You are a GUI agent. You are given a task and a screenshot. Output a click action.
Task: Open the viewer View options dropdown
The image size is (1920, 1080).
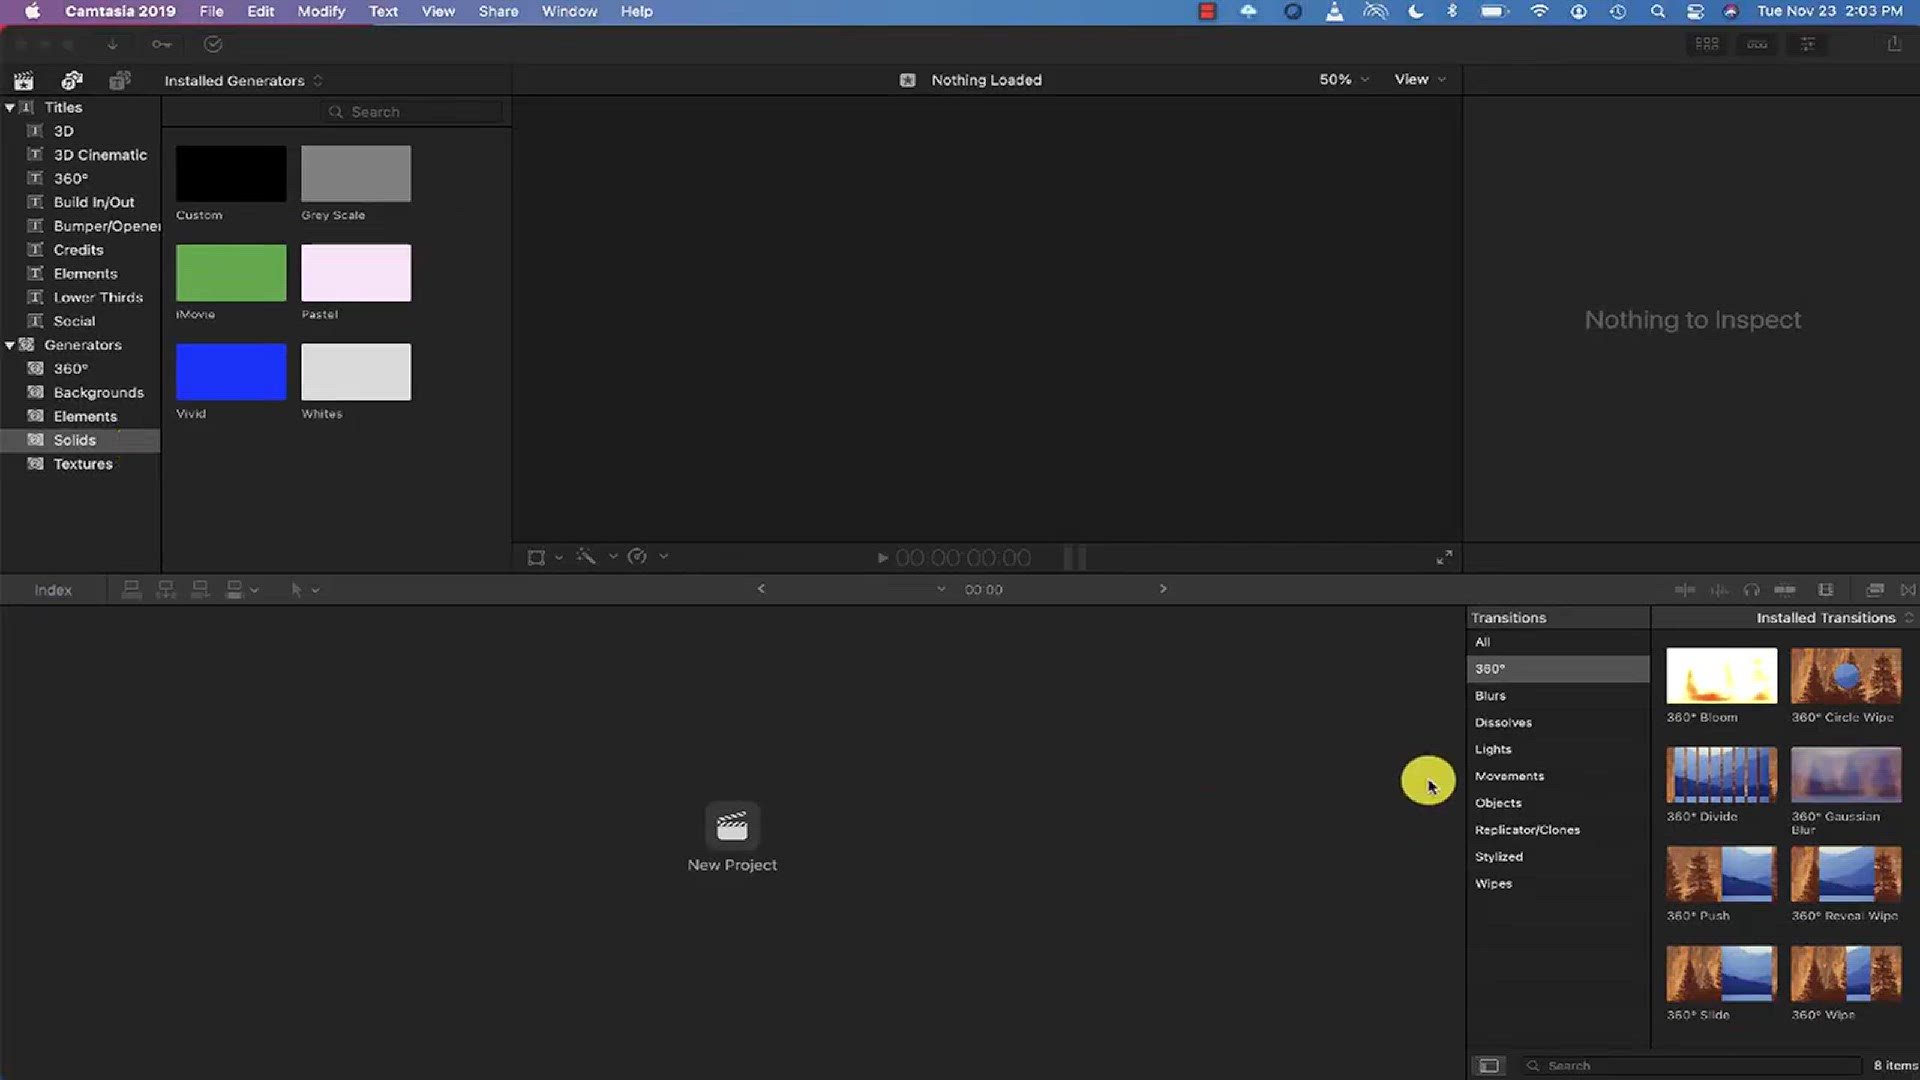tap(1420, 79)
